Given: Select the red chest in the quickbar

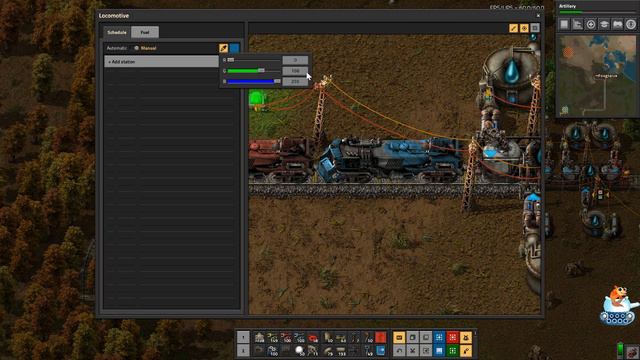Looking at the screenshot, I should (380, 337).
